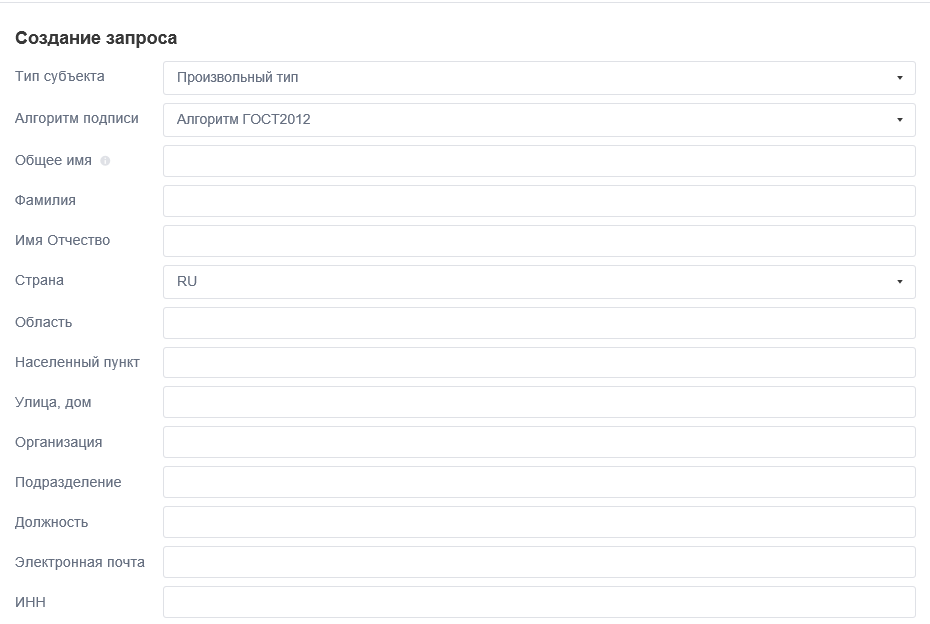Focus the Общее имя input field
The width and height of the screenshot is (930, 624).
[x=539, y=161]
